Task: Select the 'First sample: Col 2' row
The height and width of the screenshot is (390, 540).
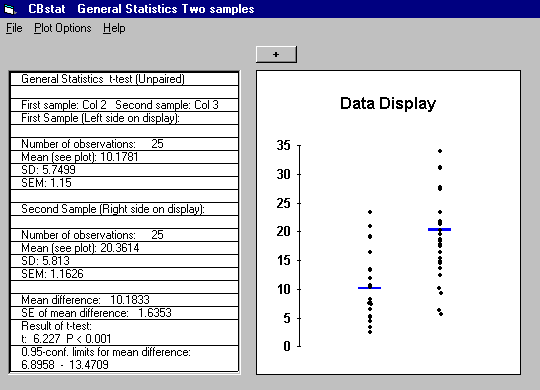Action: tap(124, 105)
